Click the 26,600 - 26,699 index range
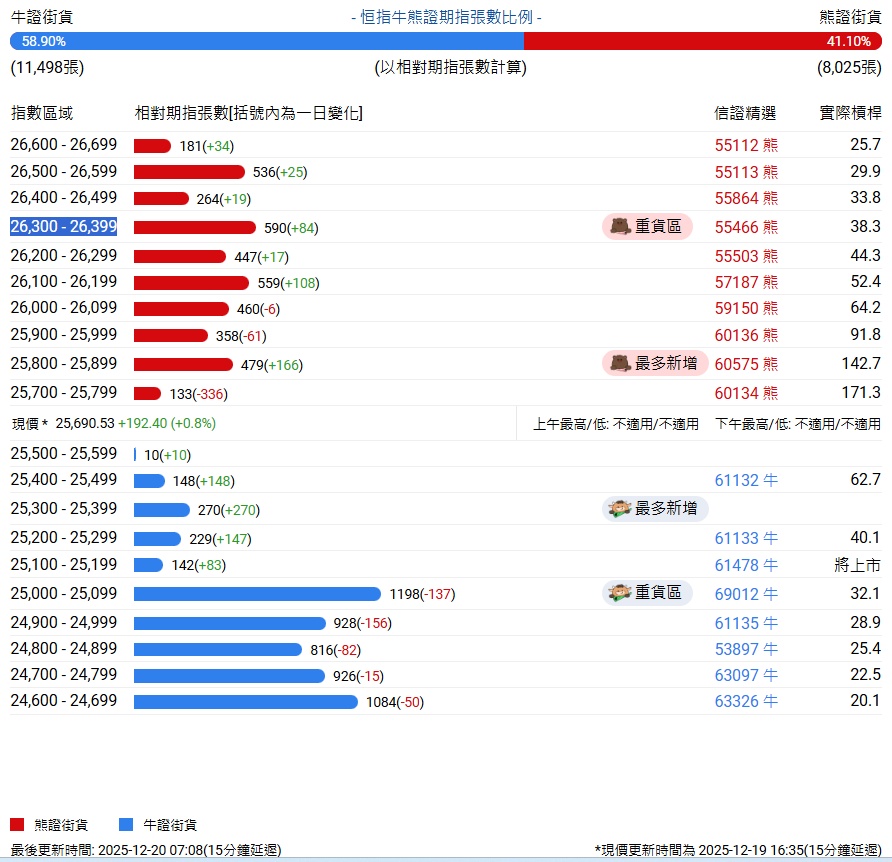Viewport: 892px width, 862px height. click(x=64, y=145)
